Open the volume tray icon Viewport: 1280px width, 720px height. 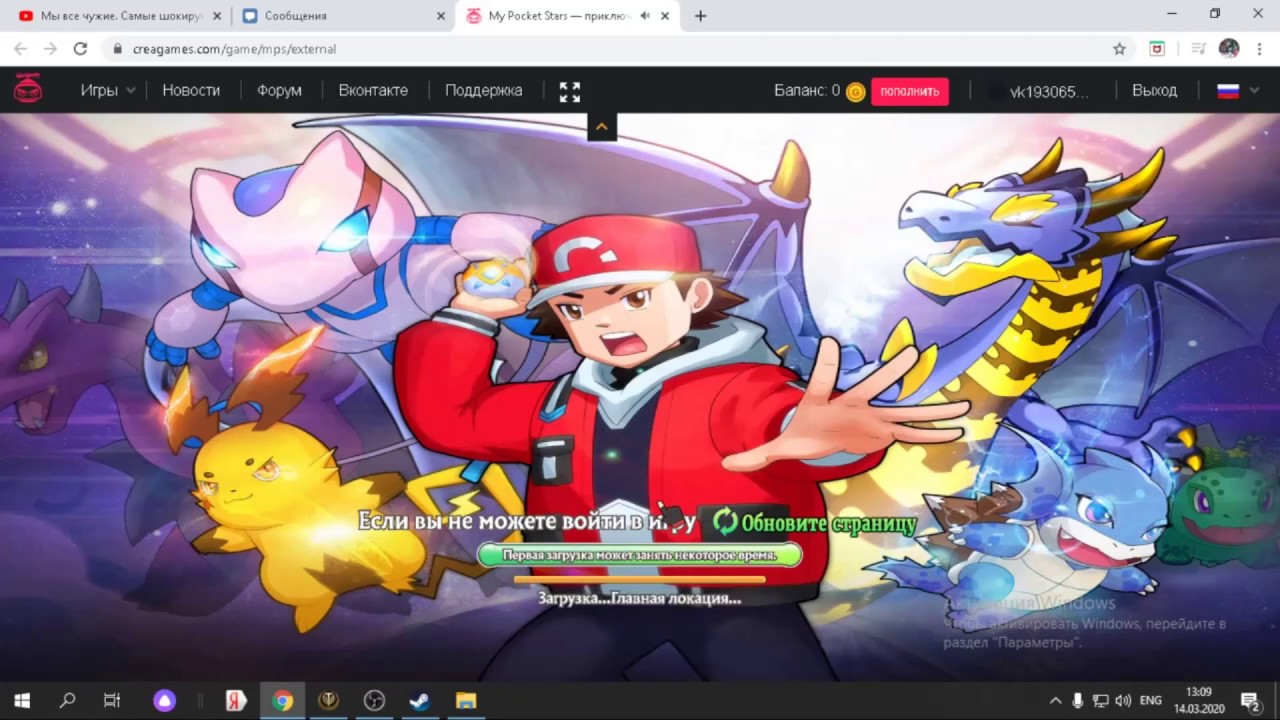coord(1123,701)
